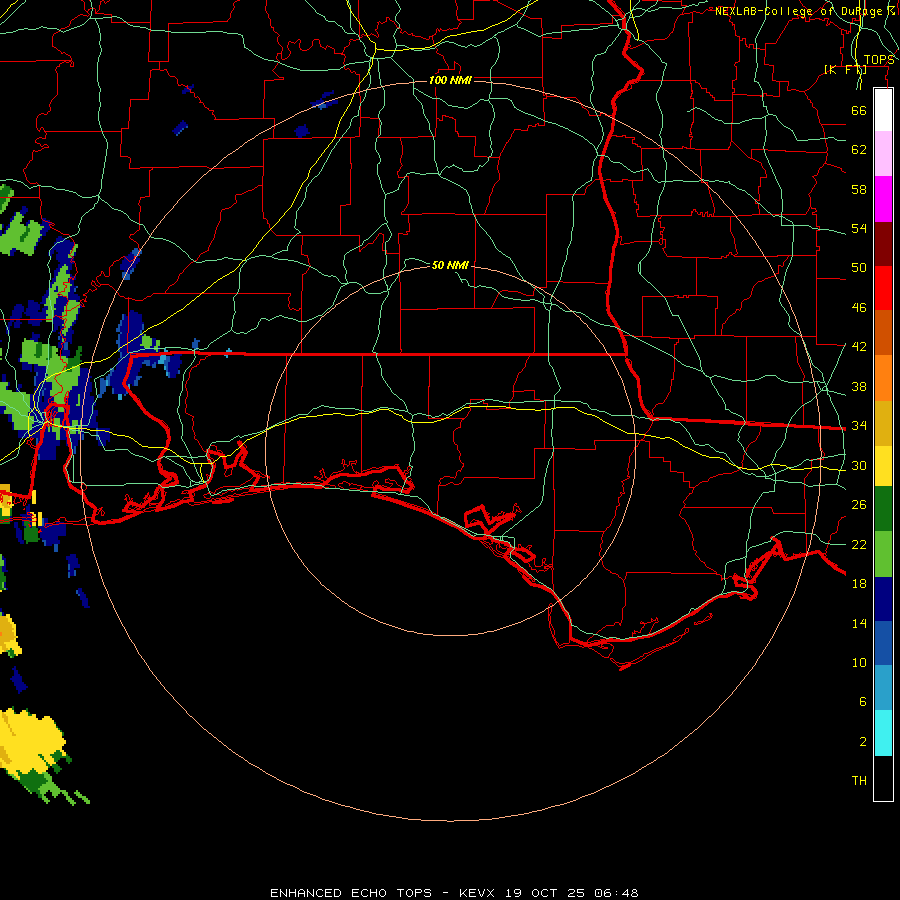Click the "10" legend value
This screenshot has height=900, width=900.
pos(859,663)
